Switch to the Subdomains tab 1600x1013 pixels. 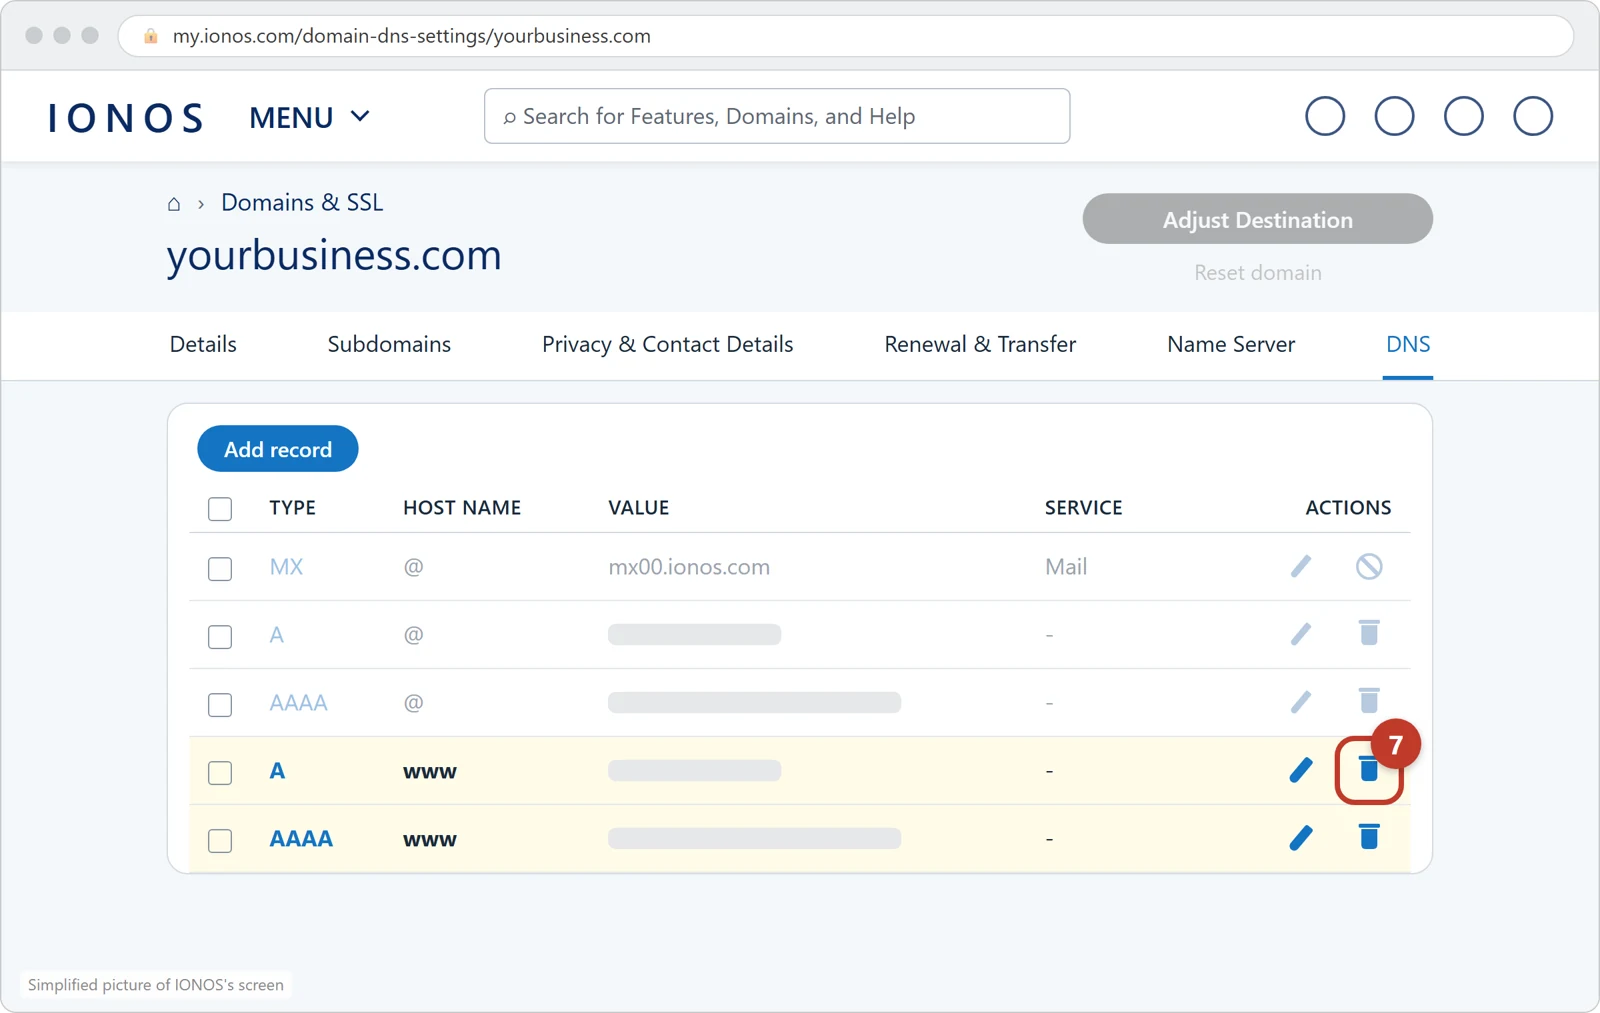[x=389, y=344]
